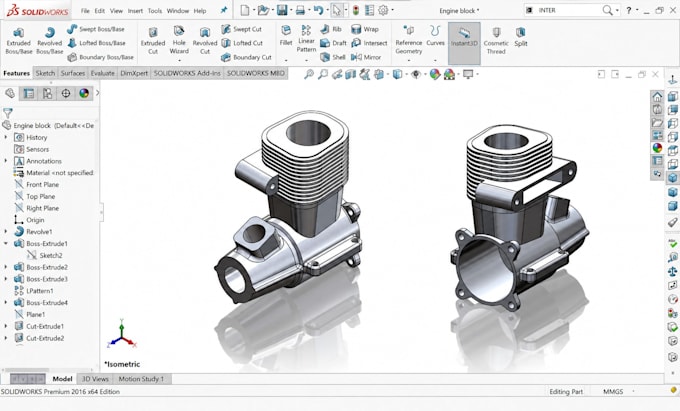Select the Rib tool

click(331, 29)
